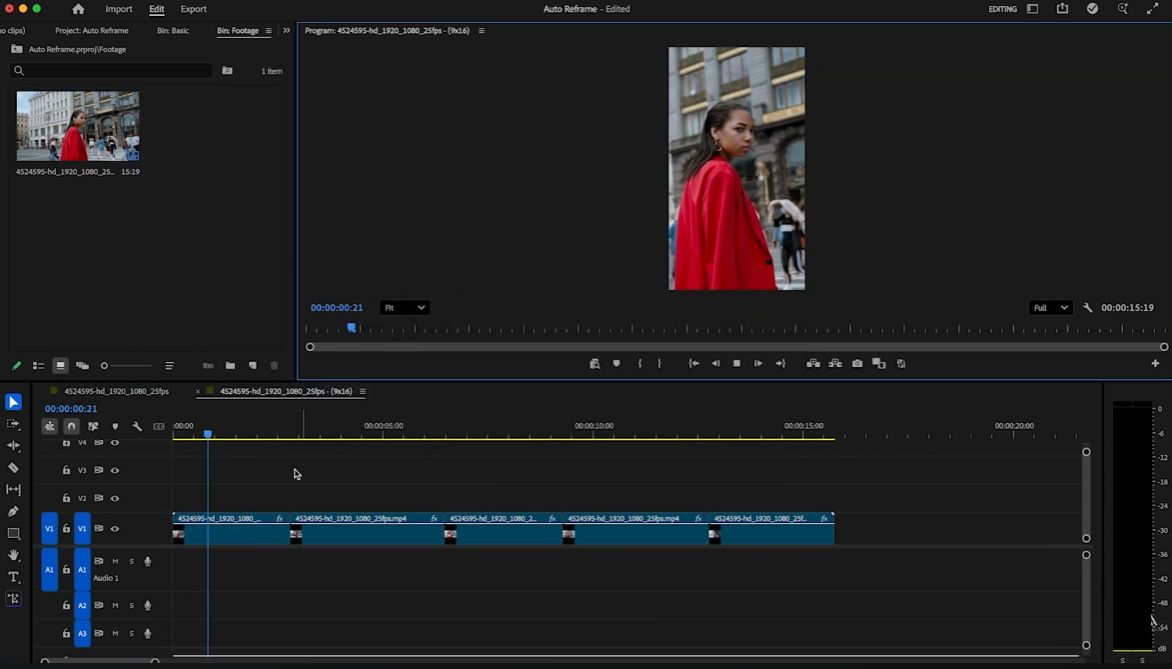Go to In point
This screenshot has height=669, width=1172.
(x=694, y=363)
